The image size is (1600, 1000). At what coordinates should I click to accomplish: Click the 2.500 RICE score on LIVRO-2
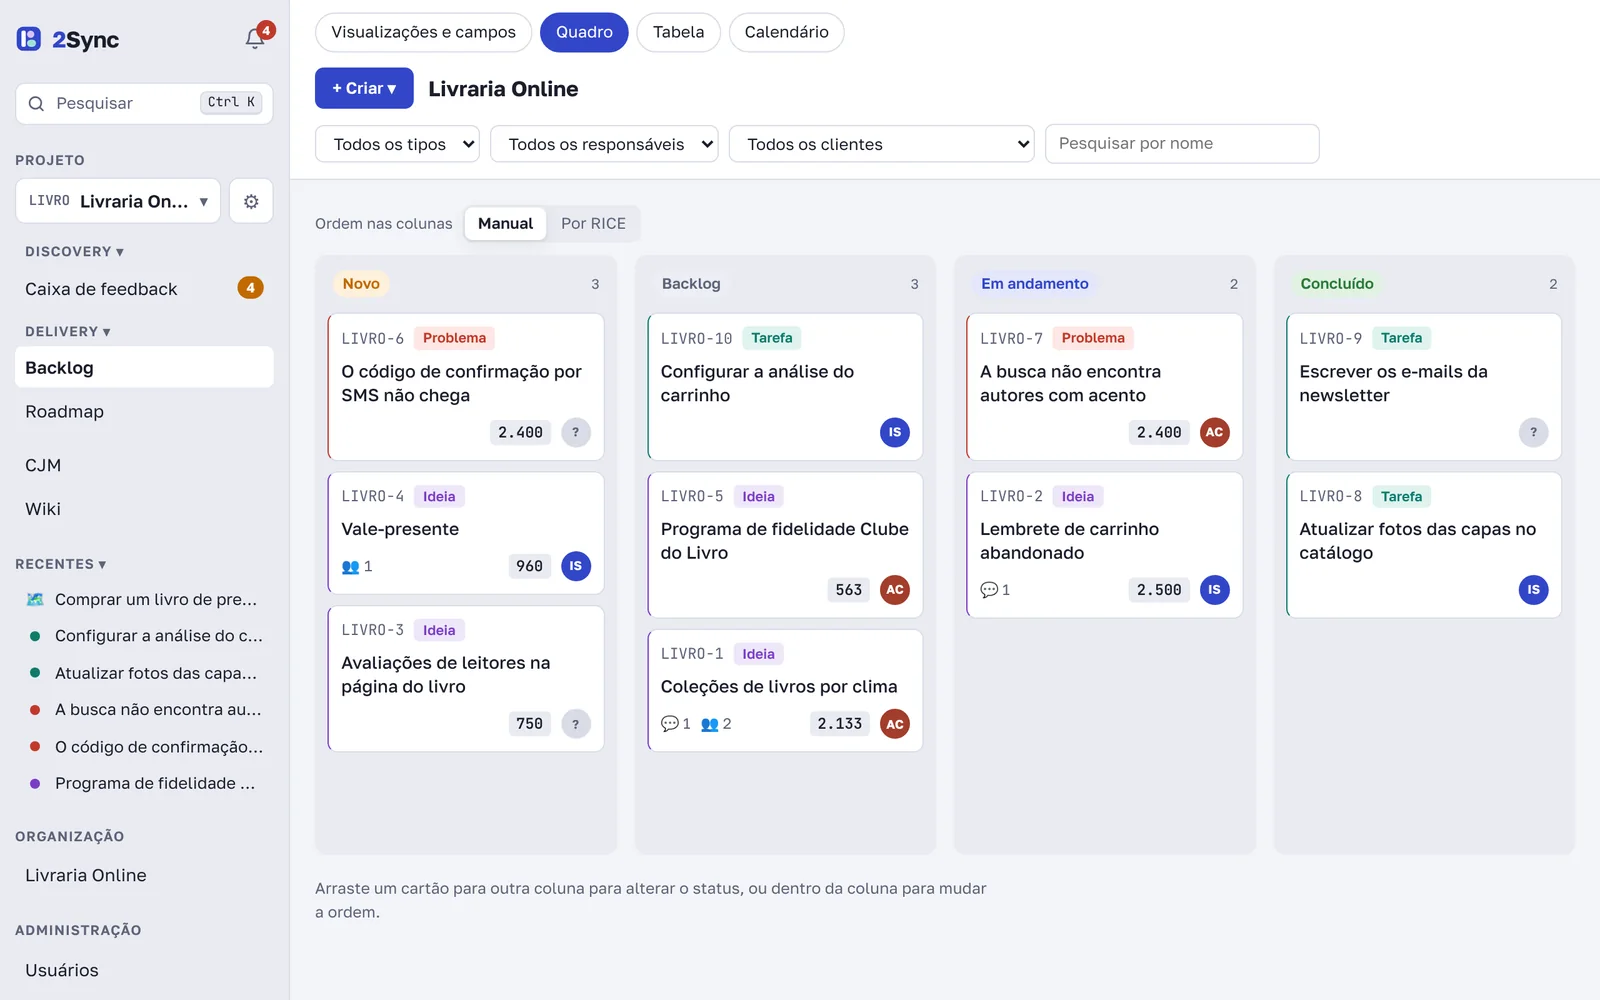pyautogui.click(x=1159, y=590)
